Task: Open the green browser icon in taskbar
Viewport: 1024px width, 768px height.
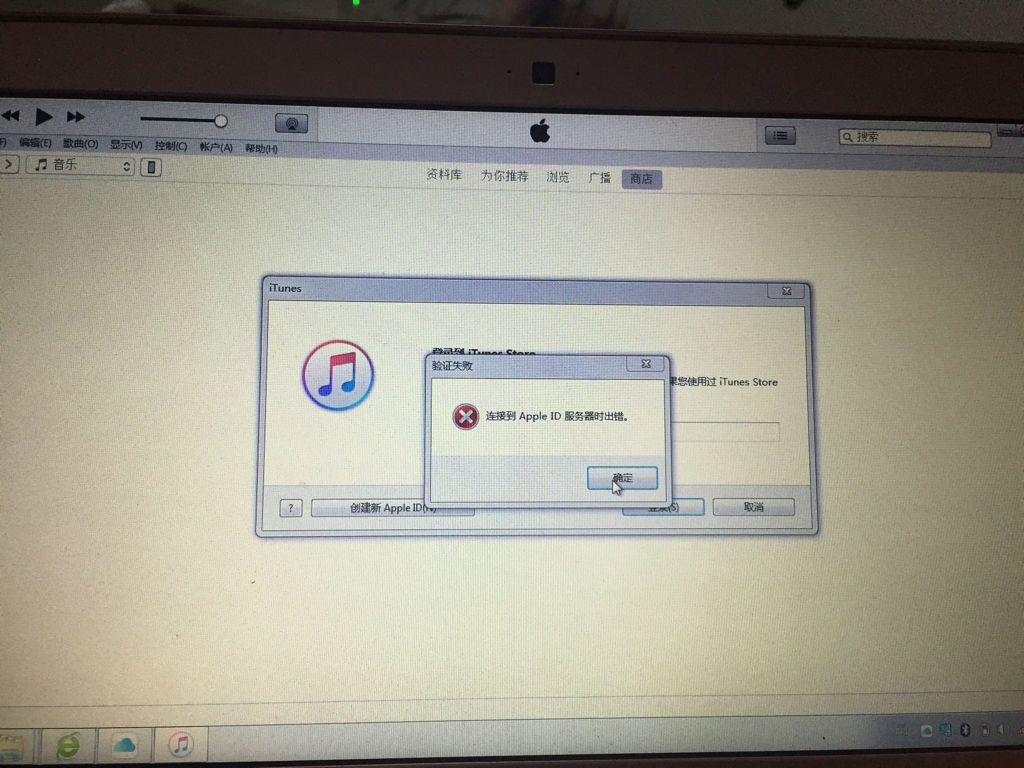Action: point(68,745)
